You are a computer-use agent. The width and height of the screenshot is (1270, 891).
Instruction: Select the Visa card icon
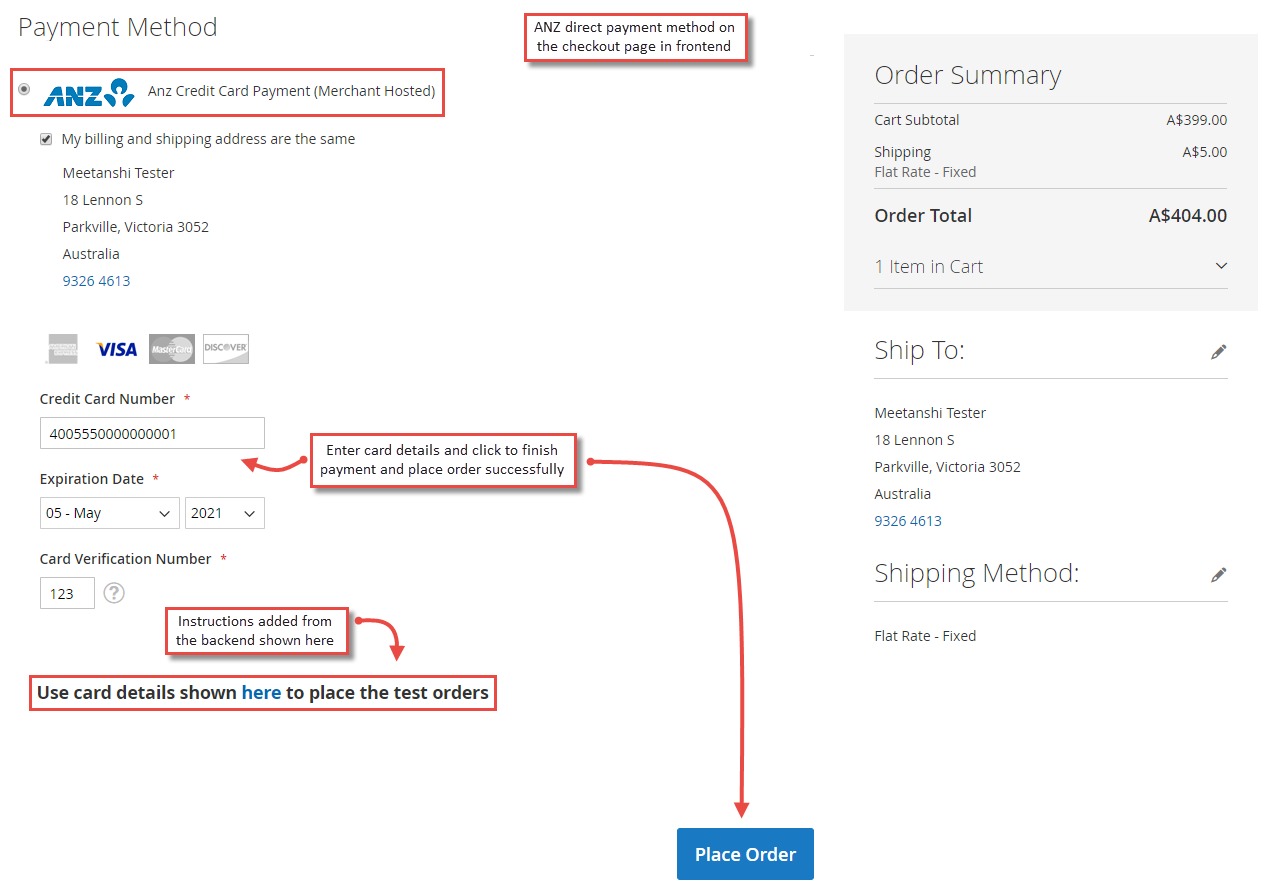click(x=117, y=348)
